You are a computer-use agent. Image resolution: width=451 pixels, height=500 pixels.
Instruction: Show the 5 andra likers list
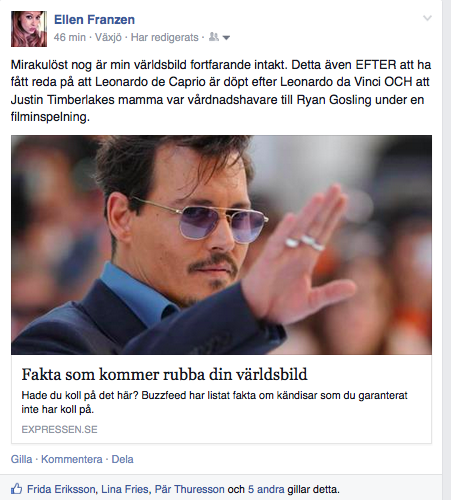pos(266,489)
